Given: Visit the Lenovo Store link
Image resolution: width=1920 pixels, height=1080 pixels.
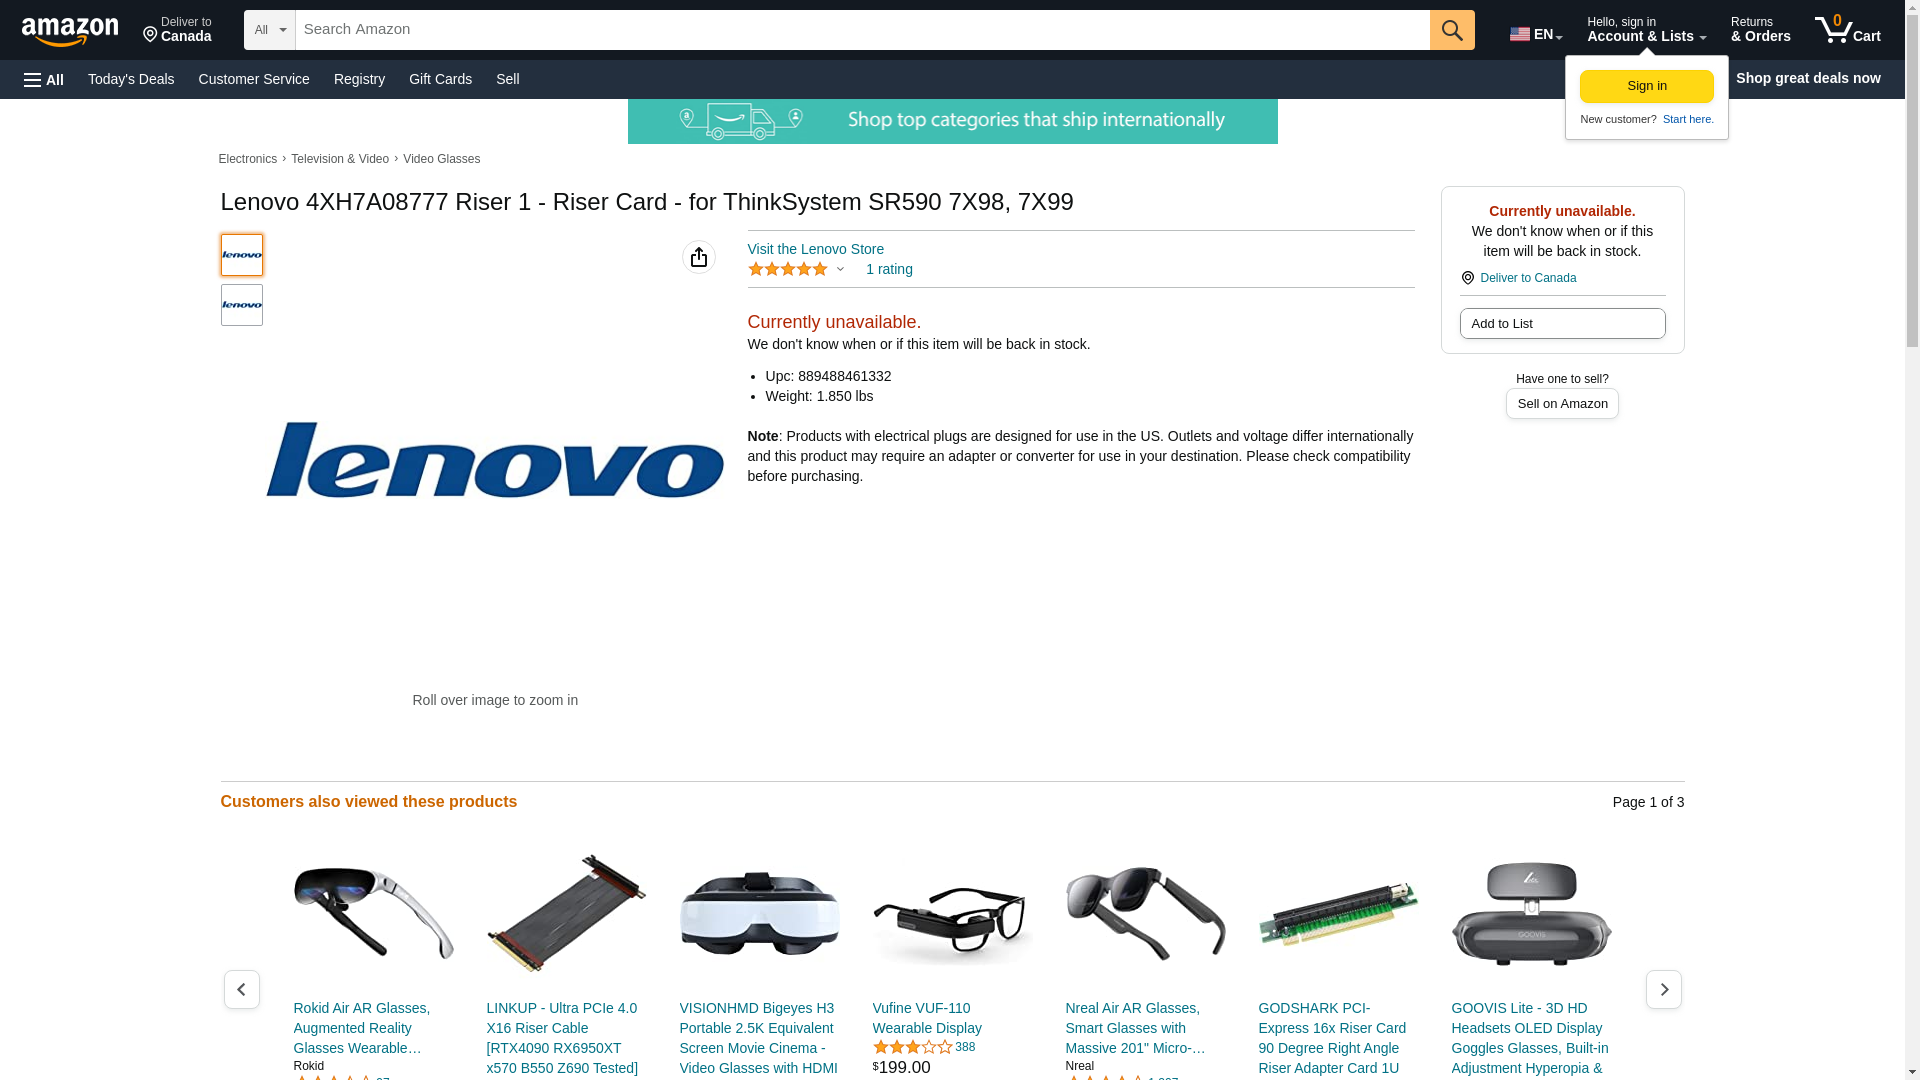Looking at the screenshot, I should click(815, 249).
